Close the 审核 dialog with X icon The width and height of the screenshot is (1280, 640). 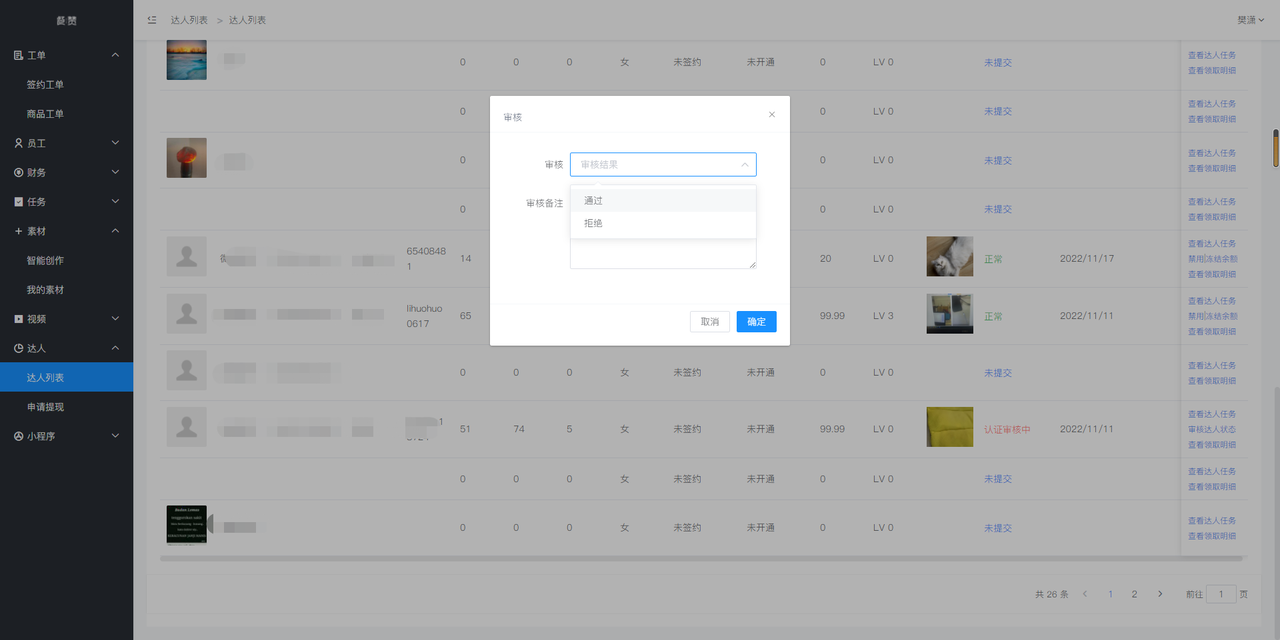click(771, 115)
